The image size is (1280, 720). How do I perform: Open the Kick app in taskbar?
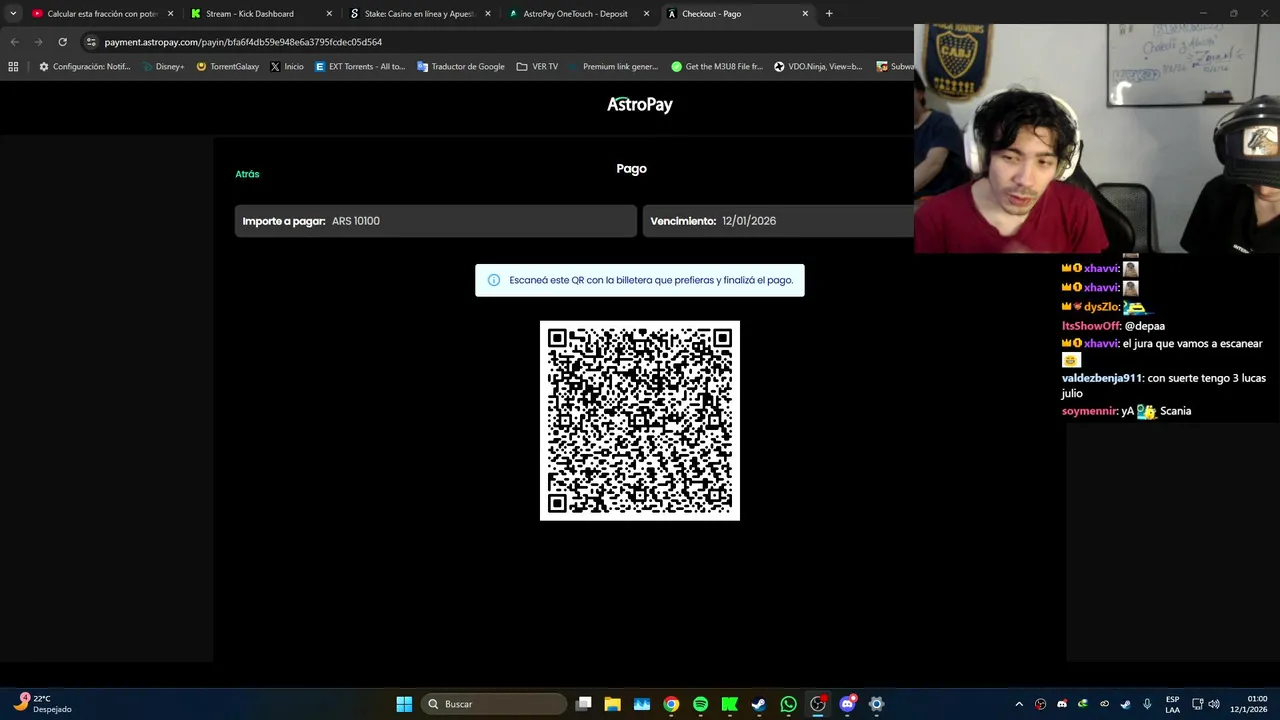point(730,704)
